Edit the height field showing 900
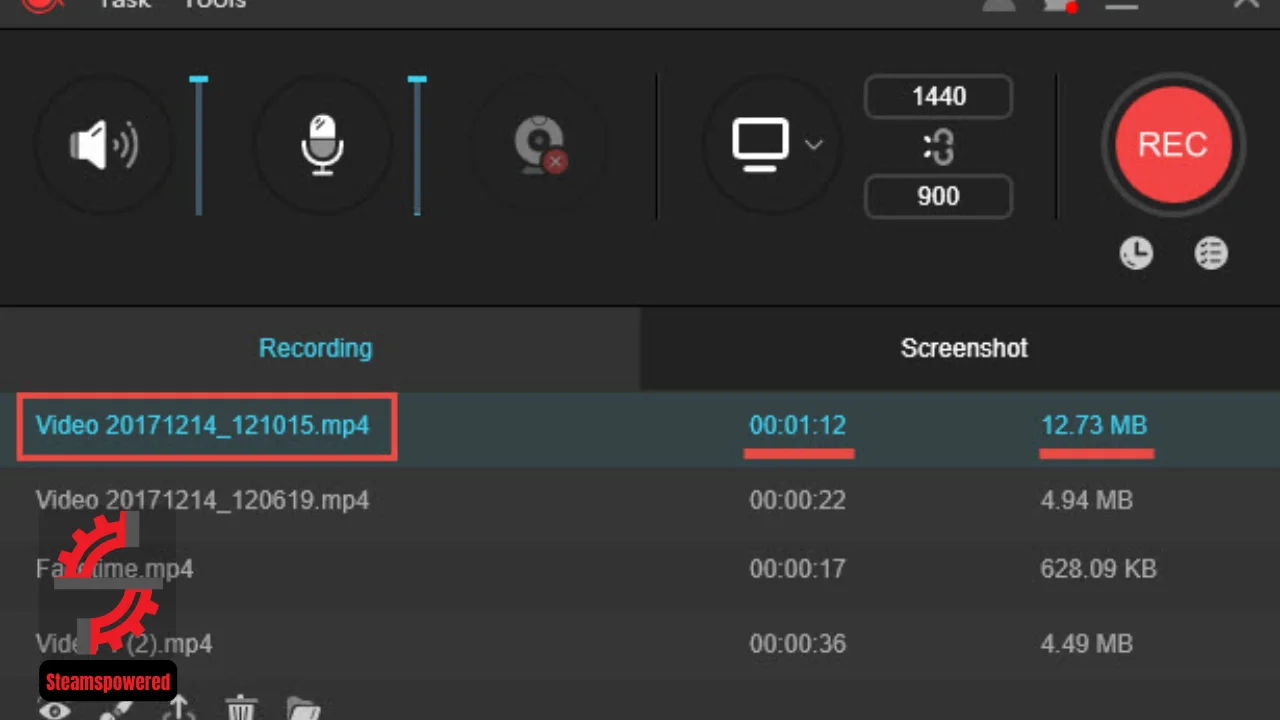This screenshot has height=720, width=1280. 938,196
